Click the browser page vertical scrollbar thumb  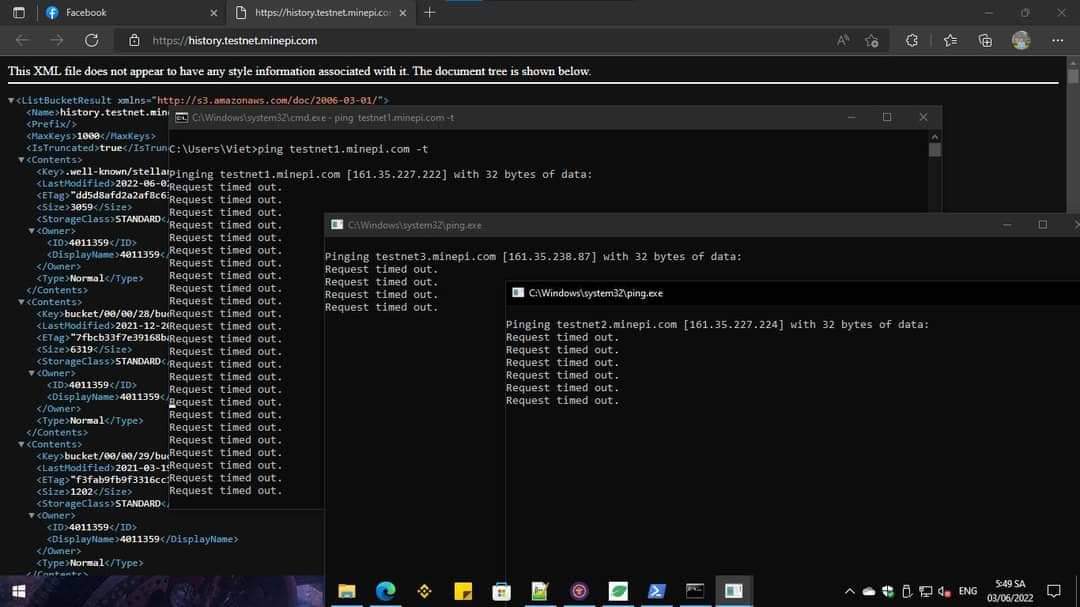pos(1073,76)
